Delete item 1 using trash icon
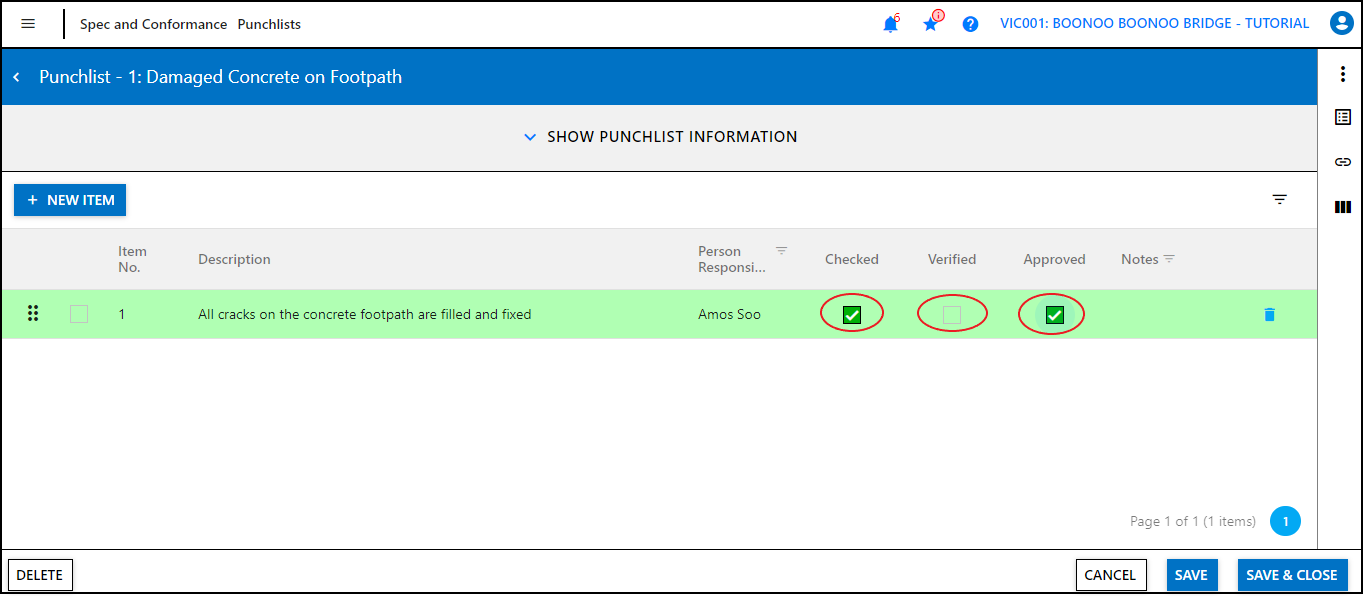The height and width of the screenshot is (596, 1363). (x=1269, y=315)
